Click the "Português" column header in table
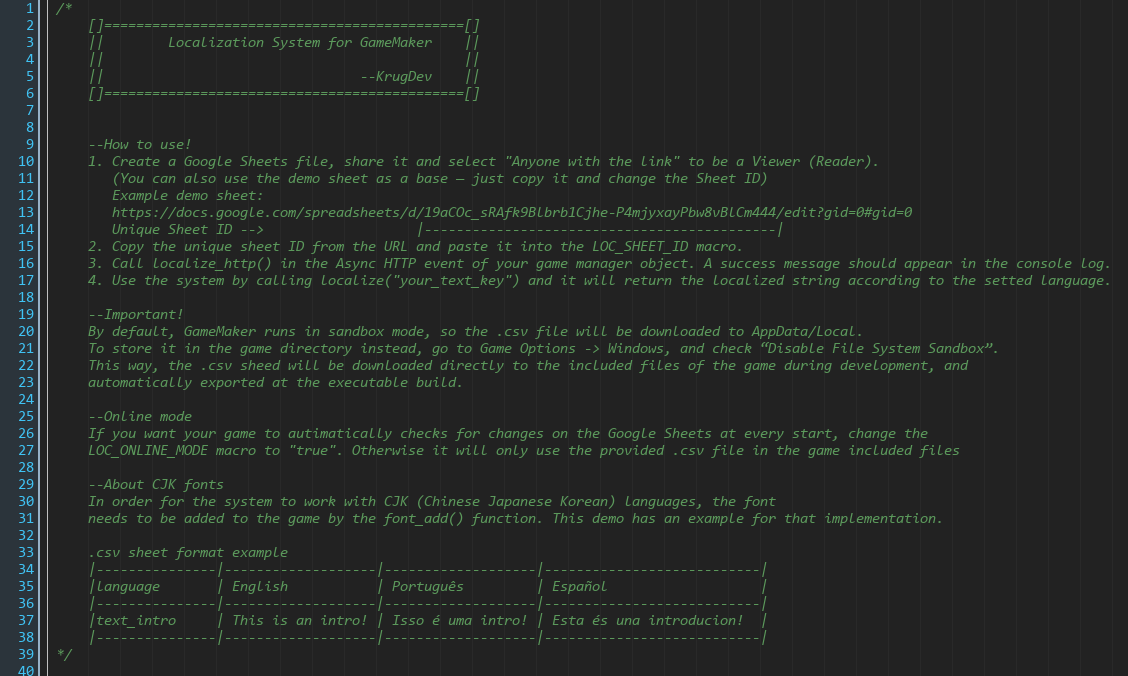The width and height of the screenshot is (1128, 676). coord(427,587)
